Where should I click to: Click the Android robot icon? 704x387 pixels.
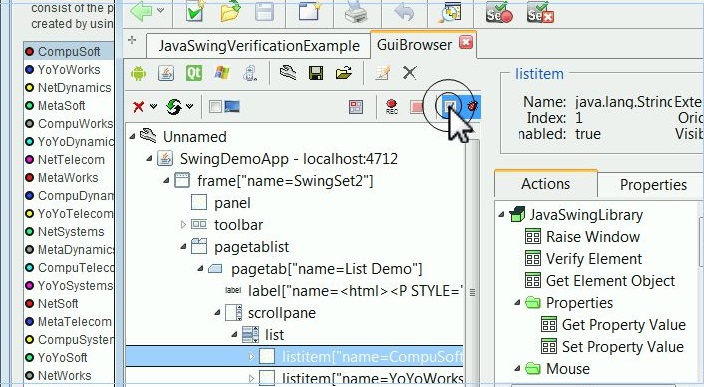point(138,73)
